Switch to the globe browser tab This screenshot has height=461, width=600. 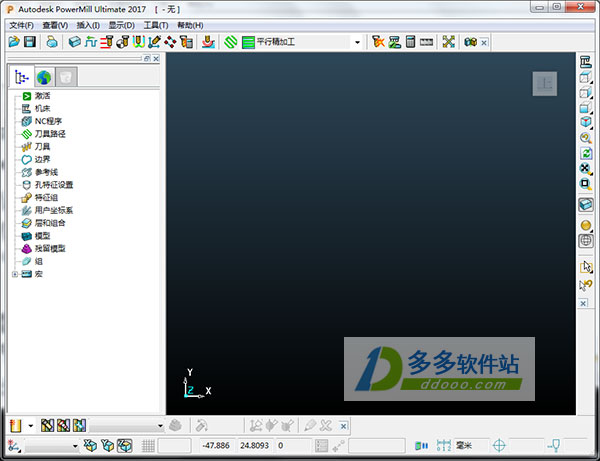click(44, 77)
